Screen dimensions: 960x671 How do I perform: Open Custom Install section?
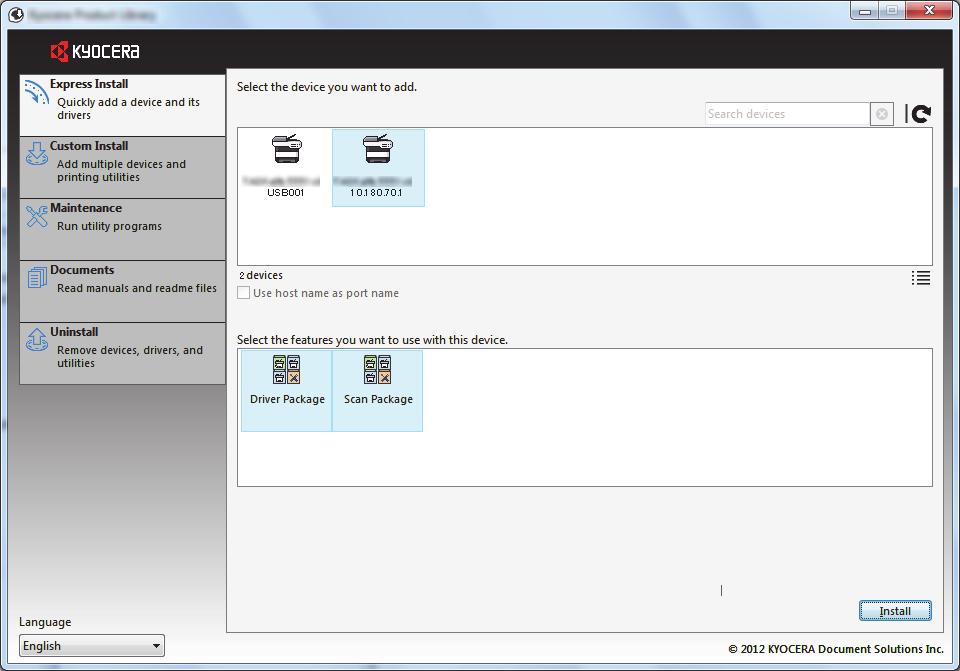[122, 167]
